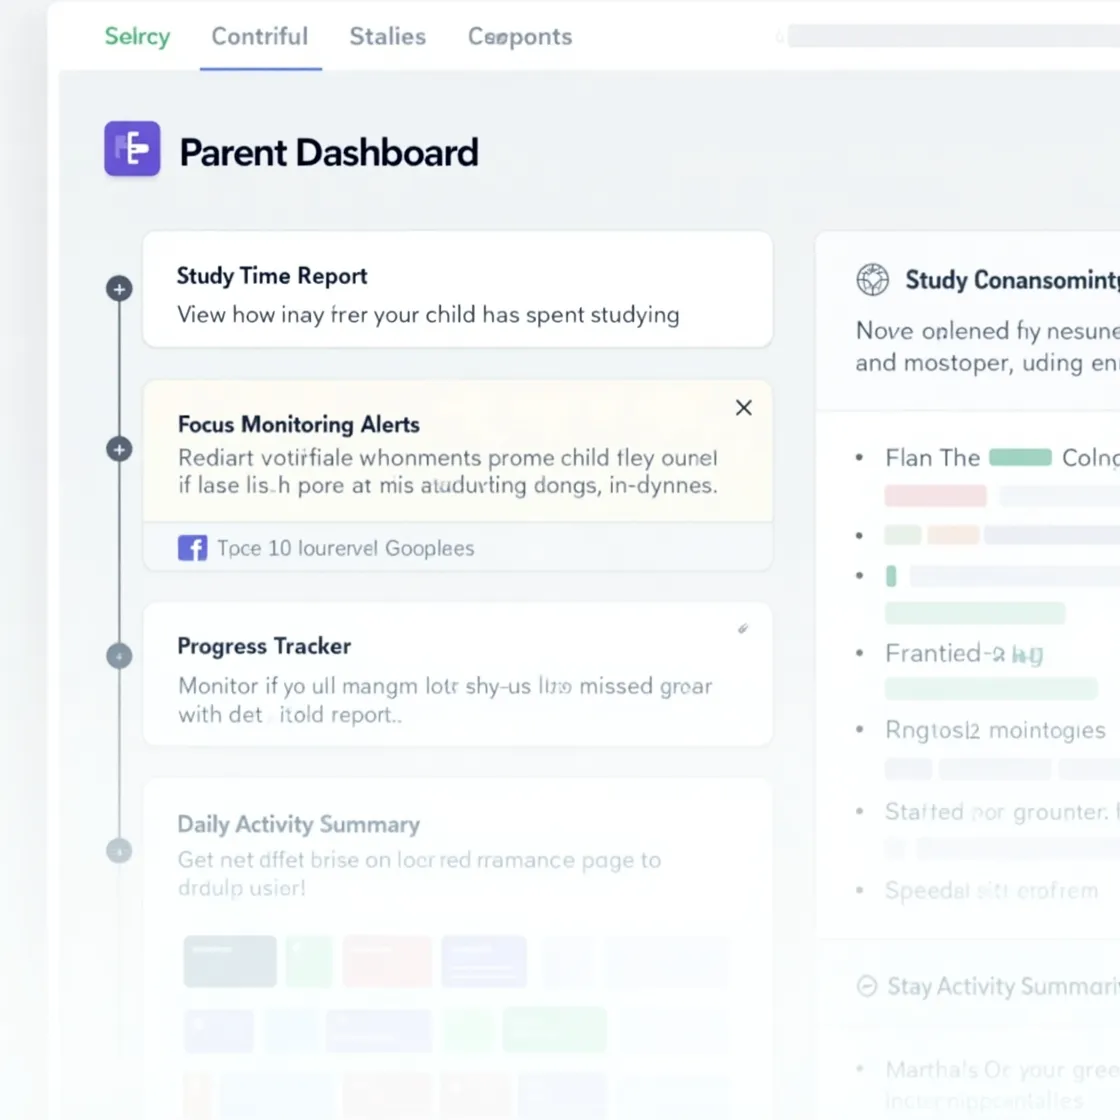Close the Focus Monitoring Alerts card
The image size is (1120, 1120).
point(744,408)
